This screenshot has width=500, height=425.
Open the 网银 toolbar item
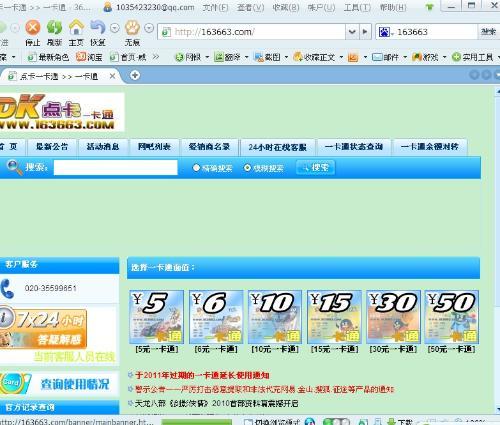[x=188, y=57]
